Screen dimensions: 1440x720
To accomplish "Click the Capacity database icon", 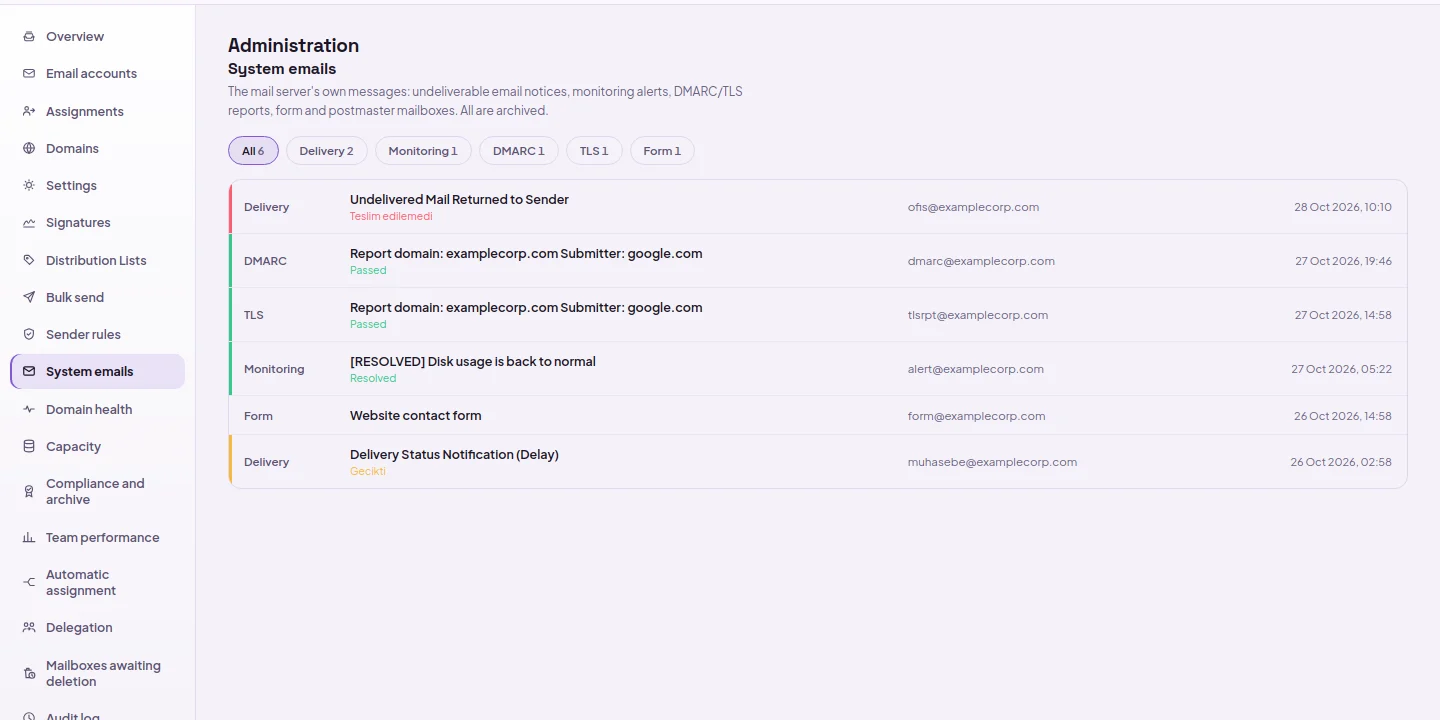I will 29,447.
